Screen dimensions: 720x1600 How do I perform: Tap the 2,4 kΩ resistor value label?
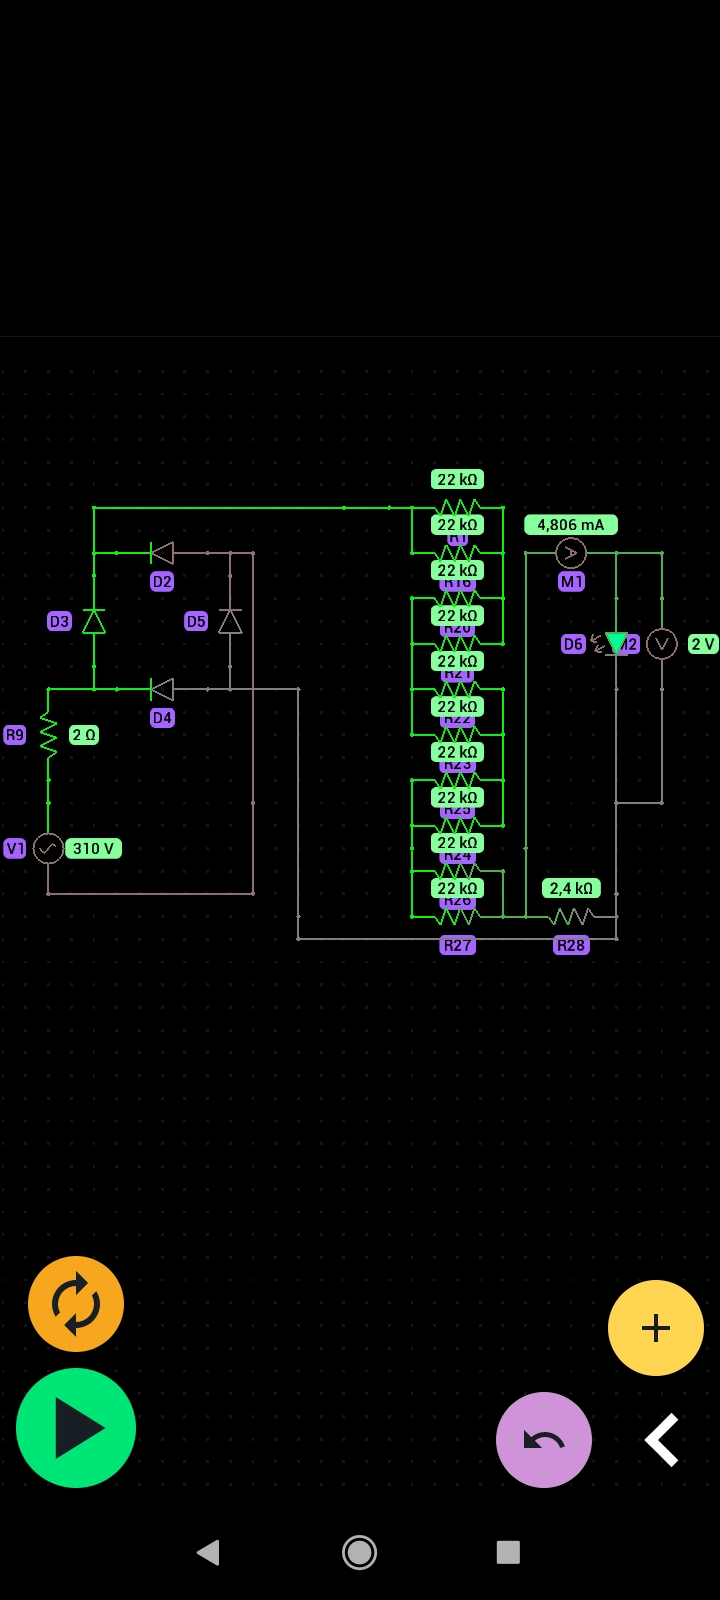click(571, 888)
